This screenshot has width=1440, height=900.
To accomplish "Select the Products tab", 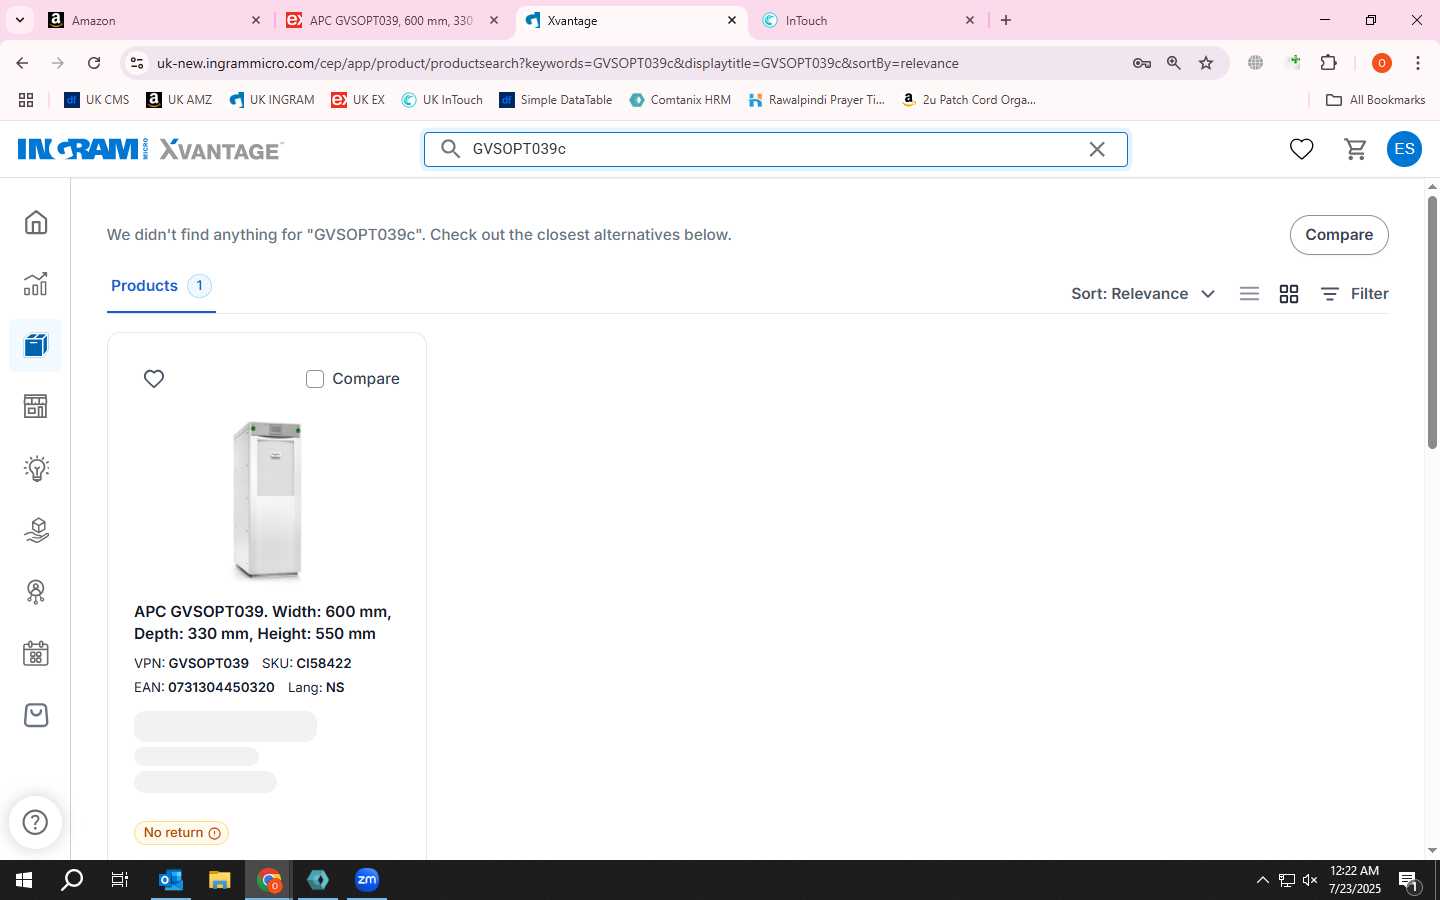I will 160,286.
